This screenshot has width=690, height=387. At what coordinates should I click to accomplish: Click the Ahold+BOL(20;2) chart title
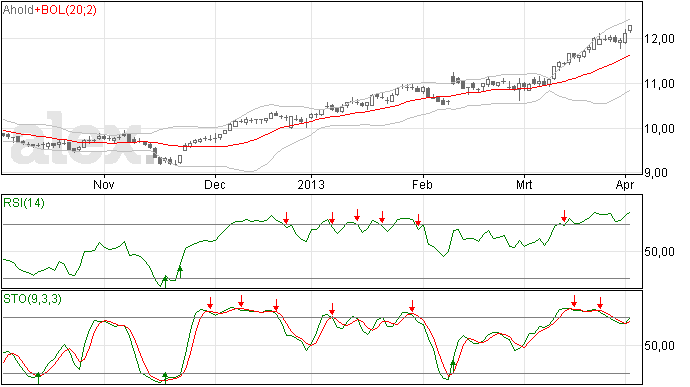click(x=49, y=10)
